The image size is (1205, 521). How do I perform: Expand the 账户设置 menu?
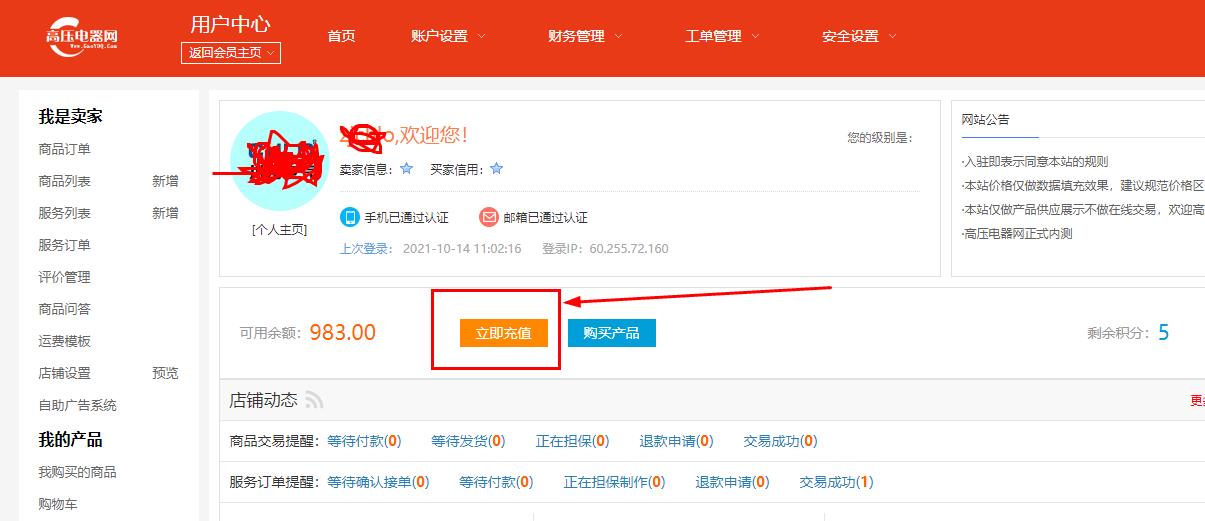(448, 36)
